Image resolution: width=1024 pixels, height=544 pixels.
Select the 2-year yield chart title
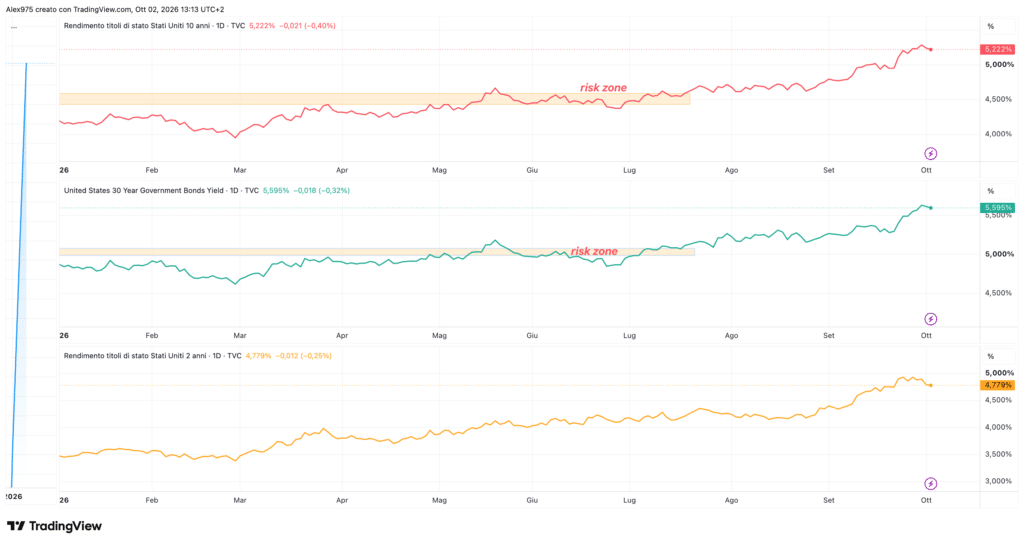152,356
